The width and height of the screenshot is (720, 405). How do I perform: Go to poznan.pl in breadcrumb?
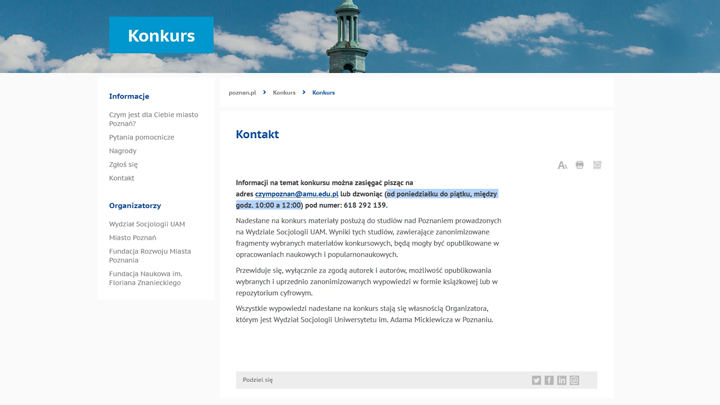click(x=242, y=93)
